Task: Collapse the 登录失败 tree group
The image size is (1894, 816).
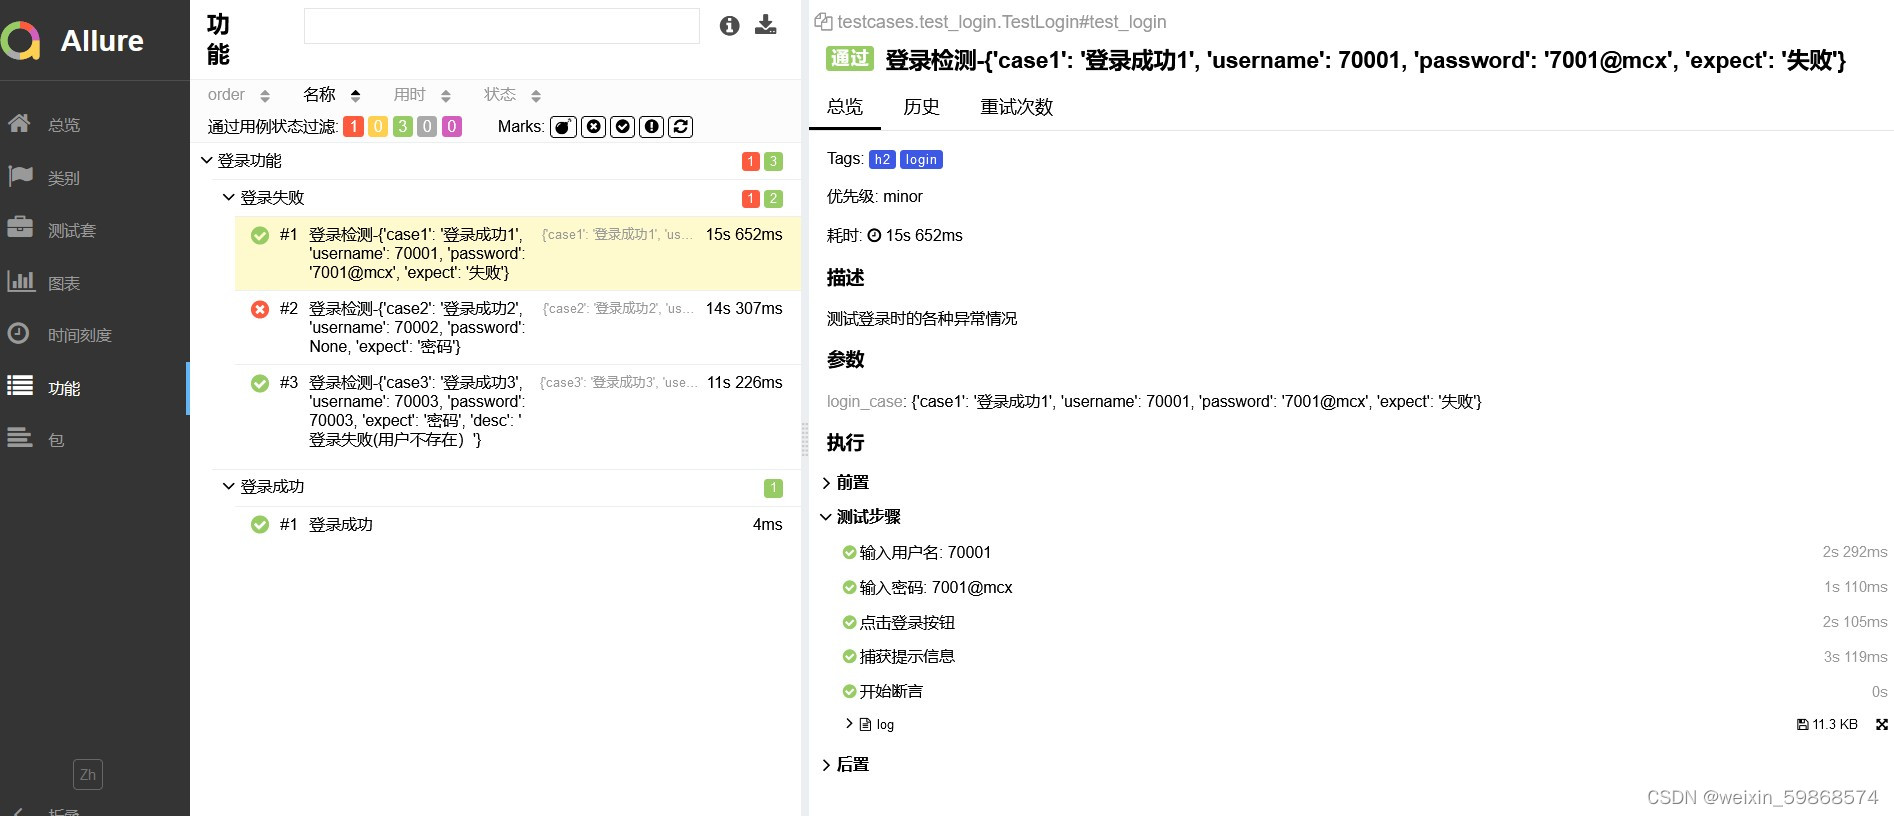Action: tap(507, 198)
